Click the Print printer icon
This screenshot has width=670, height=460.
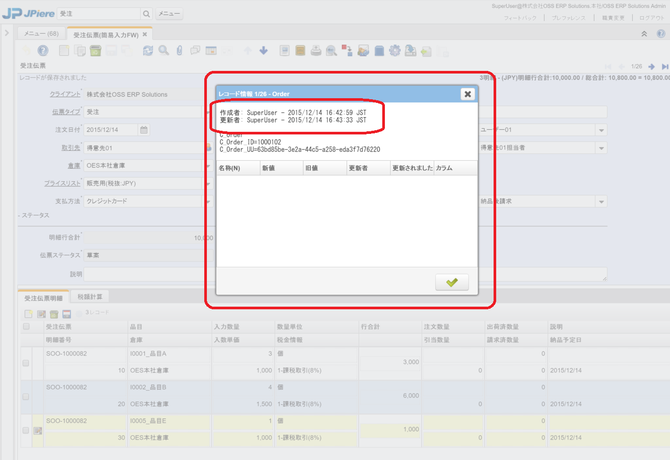coord(316,51)
